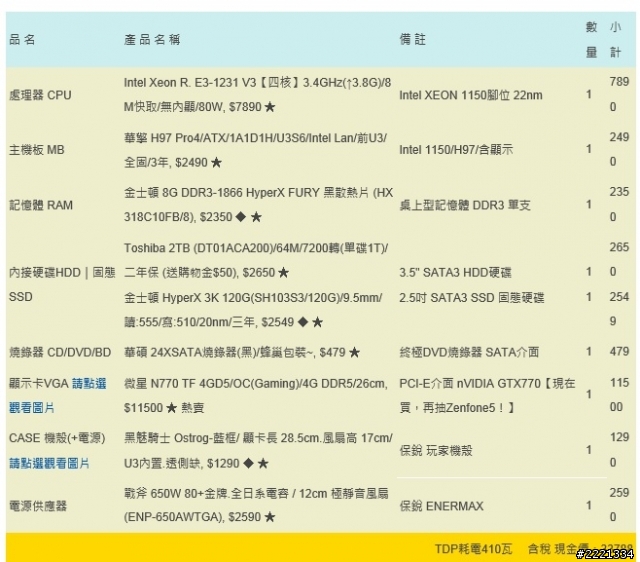Viewport: 640px width, 562px height.
Task: Select the 終極DVD燒錄器 SATA介面 note
Action: click(469, 352)
